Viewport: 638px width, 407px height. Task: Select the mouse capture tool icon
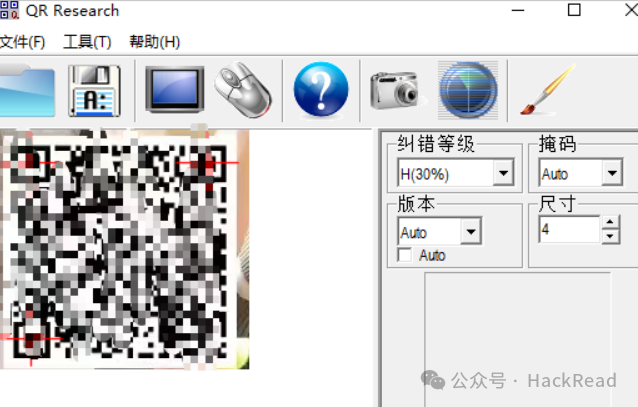[x=243, y=90]
